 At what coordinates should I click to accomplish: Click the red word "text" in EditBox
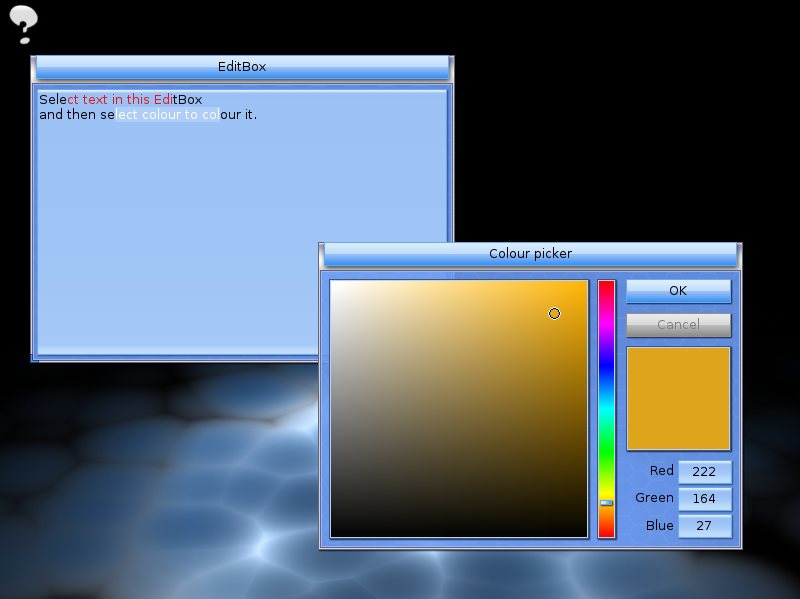(95, 100)
